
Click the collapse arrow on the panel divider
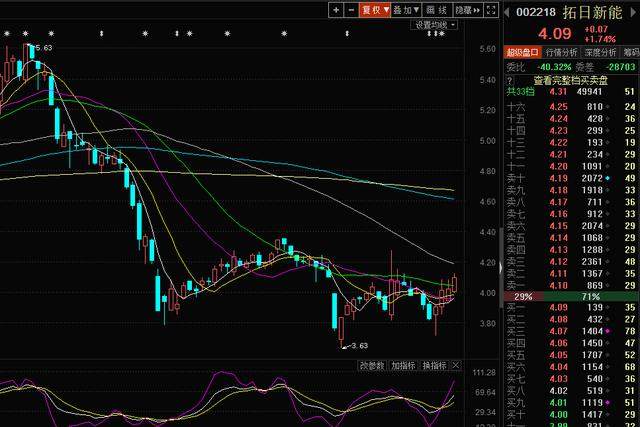coord(501,268)
